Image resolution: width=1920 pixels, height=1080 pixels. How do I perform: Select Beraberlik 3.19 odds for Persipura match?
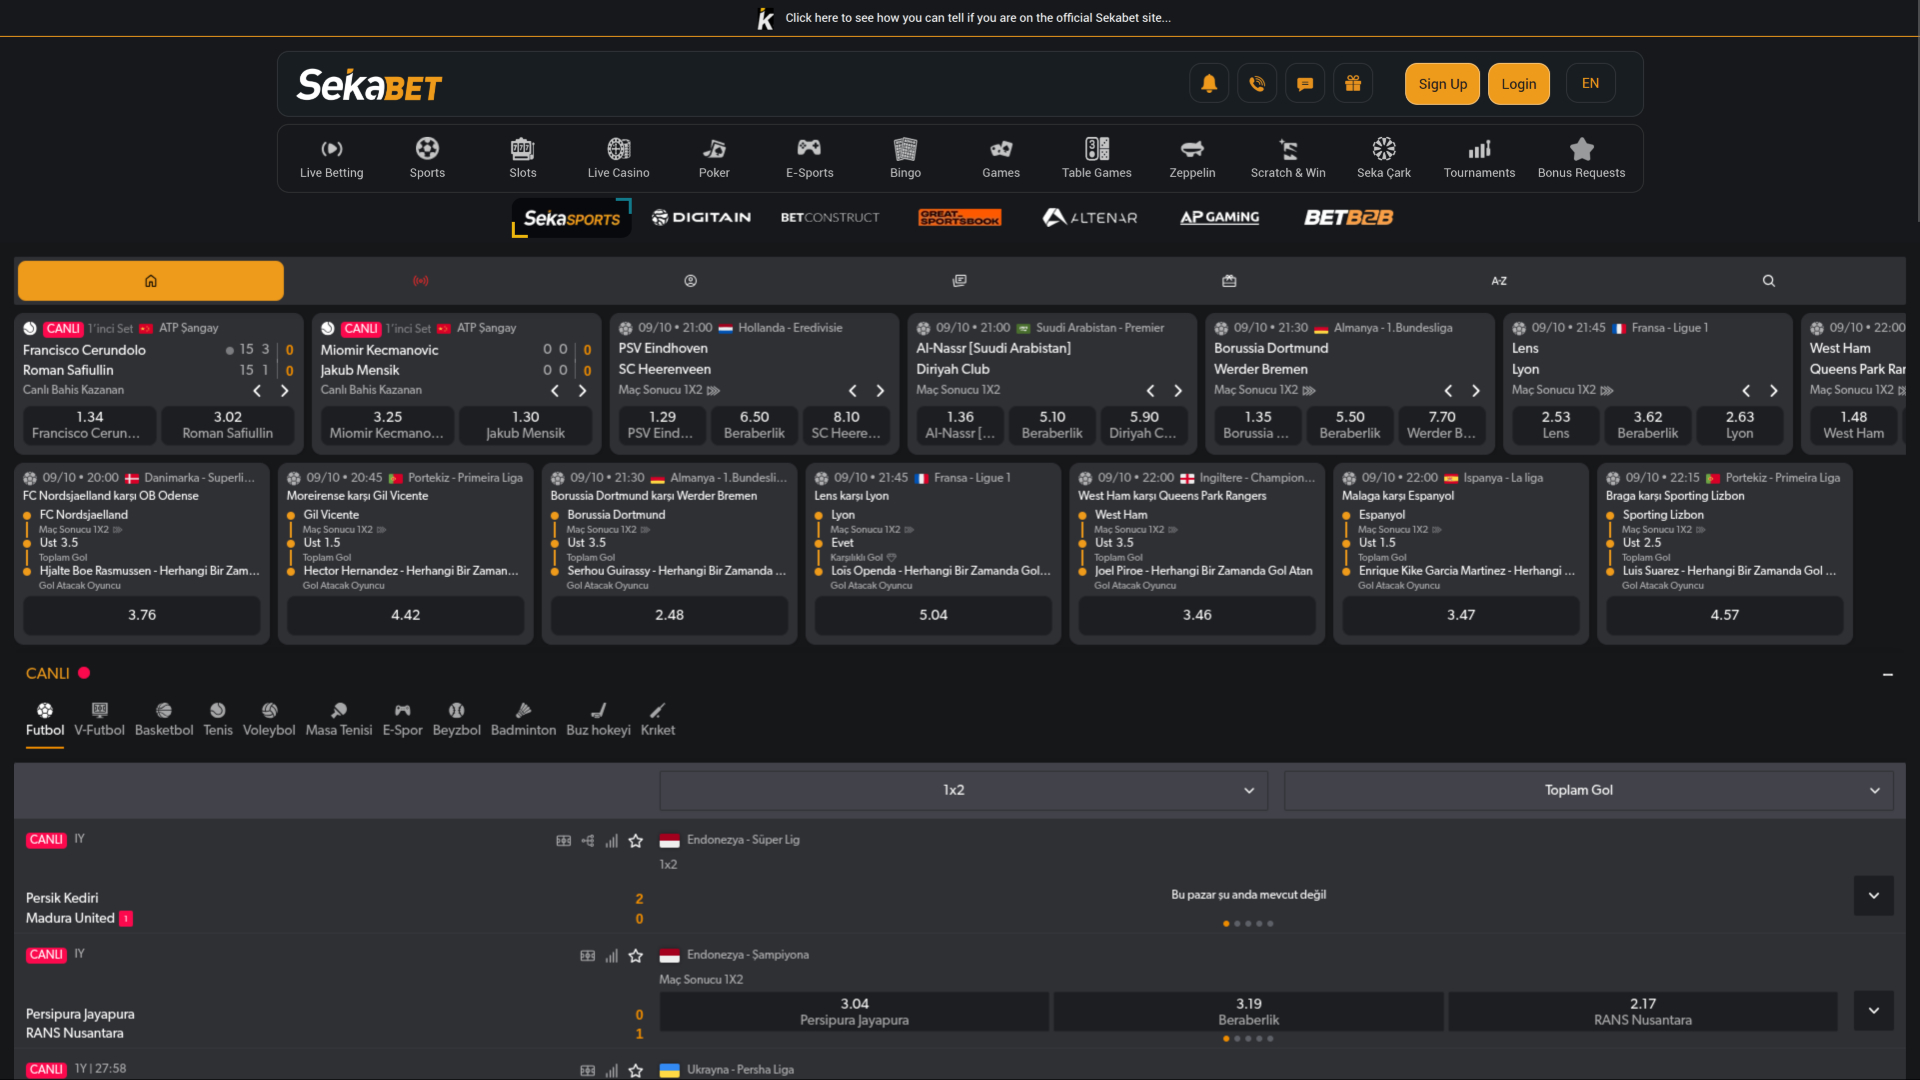click(1248, 1012)
